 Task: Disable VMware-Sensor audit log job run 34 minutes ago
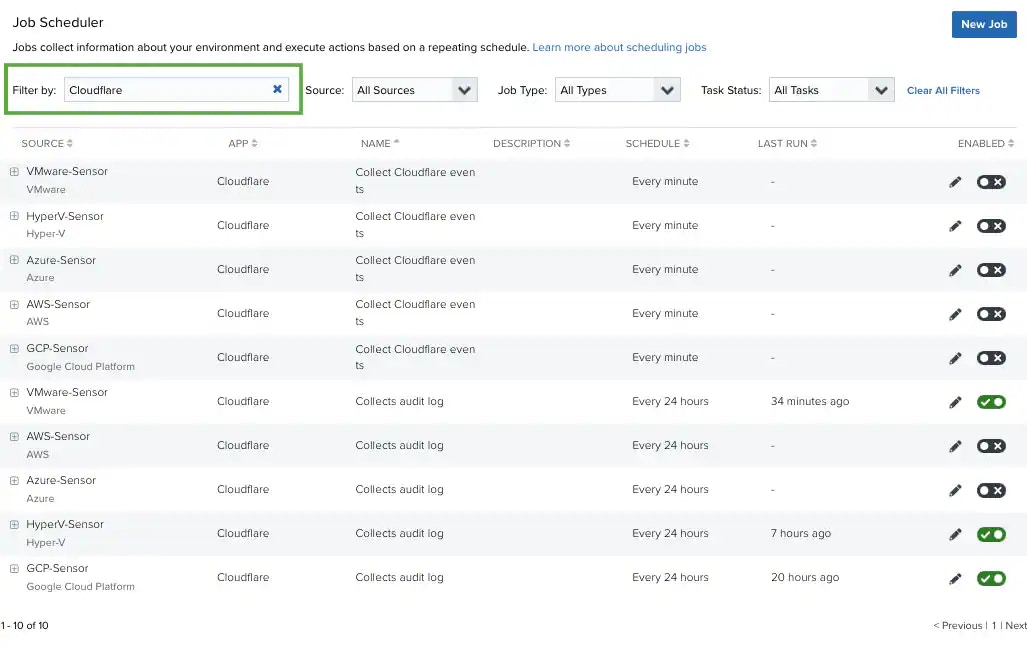990,402
